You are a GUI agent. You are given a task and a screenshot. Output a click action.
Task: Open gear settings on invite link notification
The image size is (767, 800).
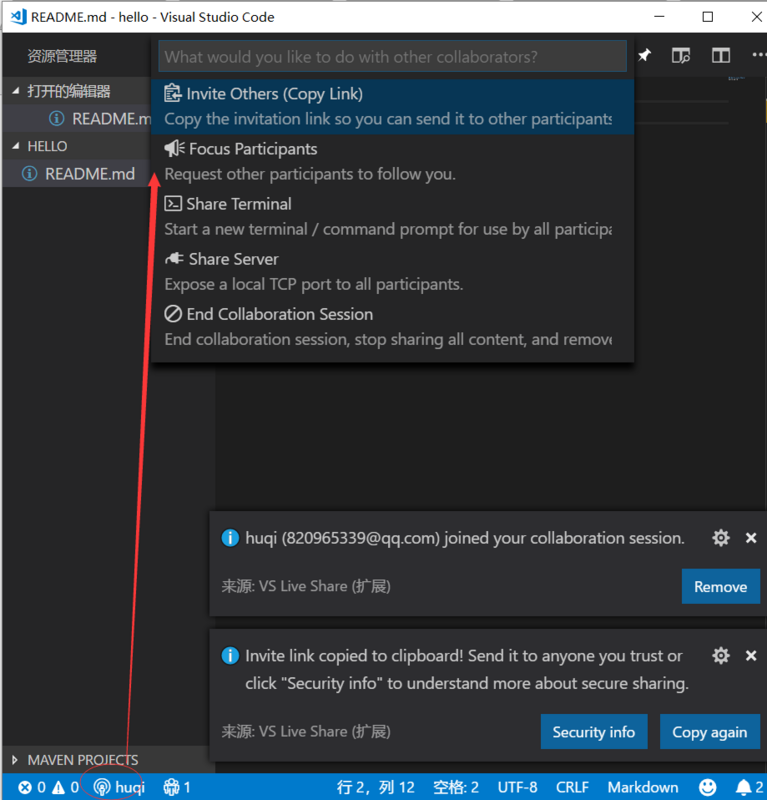pyautogui.click(x=721, y=656)
